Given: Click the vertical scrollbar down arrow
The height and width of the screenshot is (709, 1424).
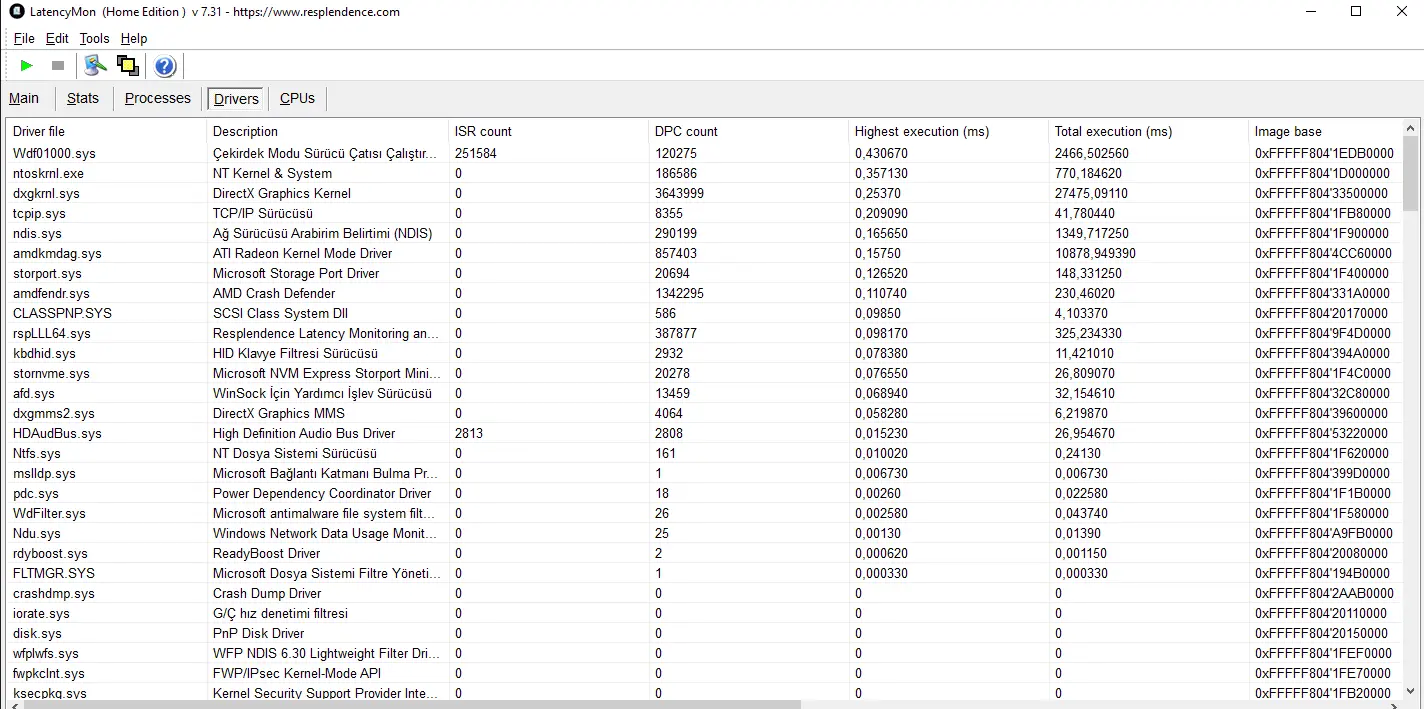Looking at the screenshot, I should 1411,689.
